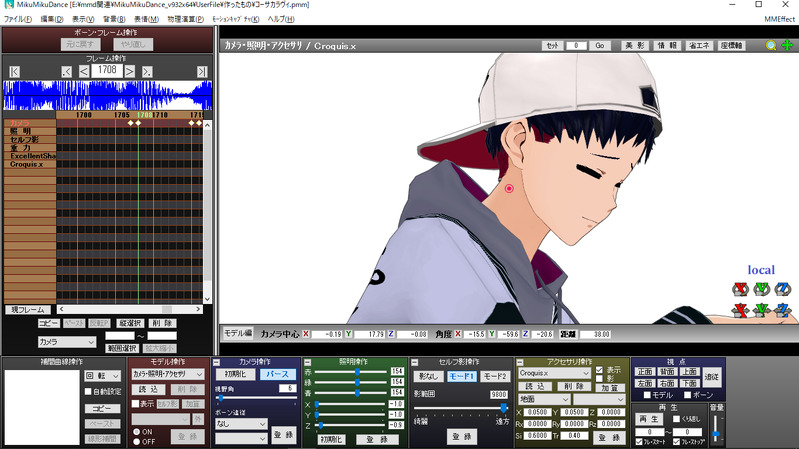Step back one frame with the < button

click(84, 72)
